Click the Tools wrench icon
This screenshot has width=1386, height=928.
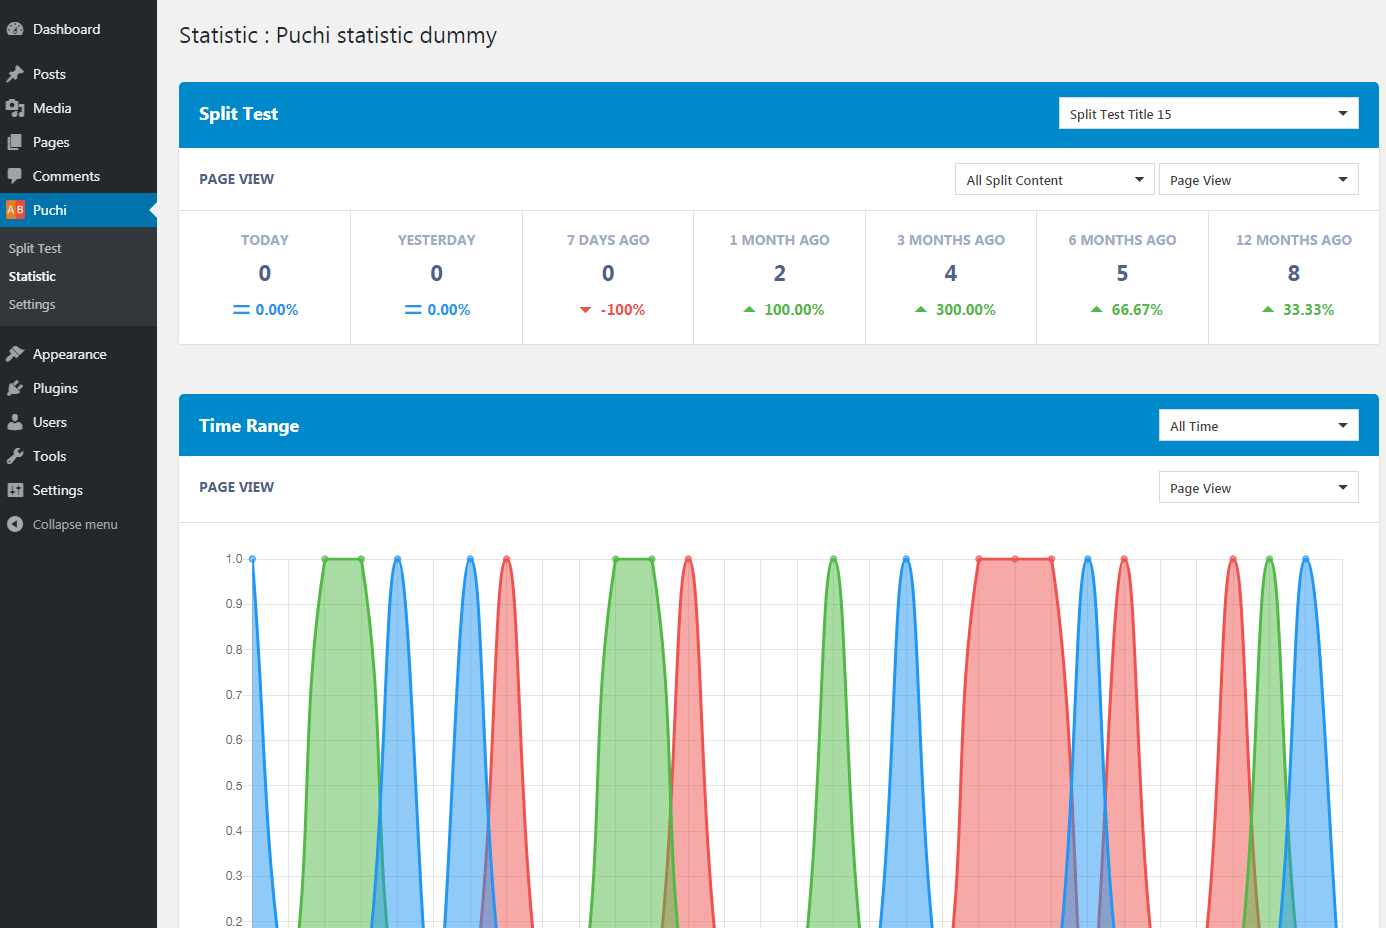pyautogui.click(x=15, y=456)
